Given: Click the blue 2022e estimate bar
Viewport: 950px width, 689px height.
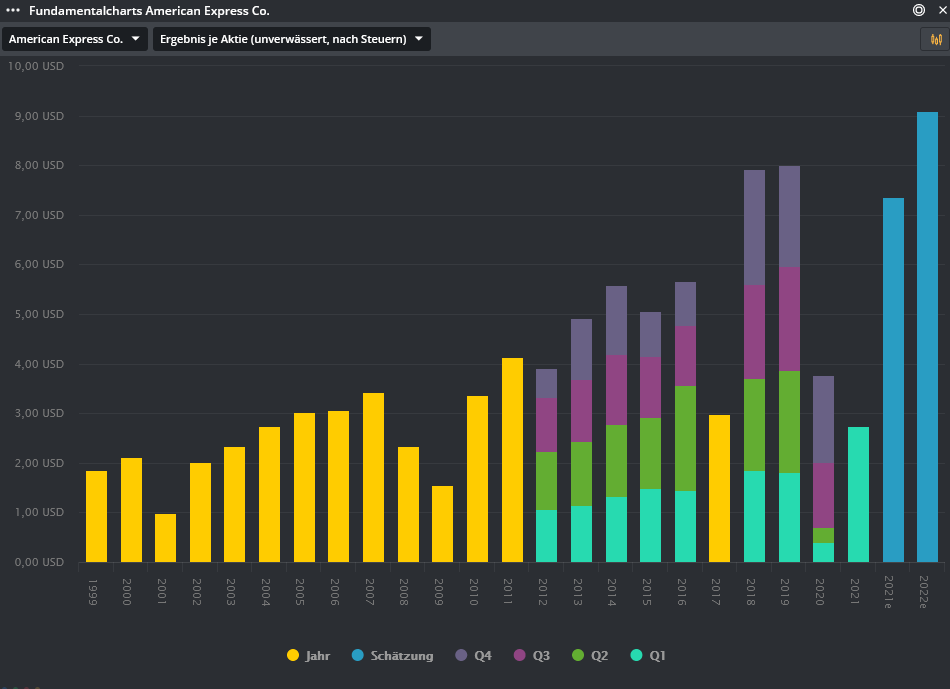Looking at the screenshot, I should pos(927,337).
